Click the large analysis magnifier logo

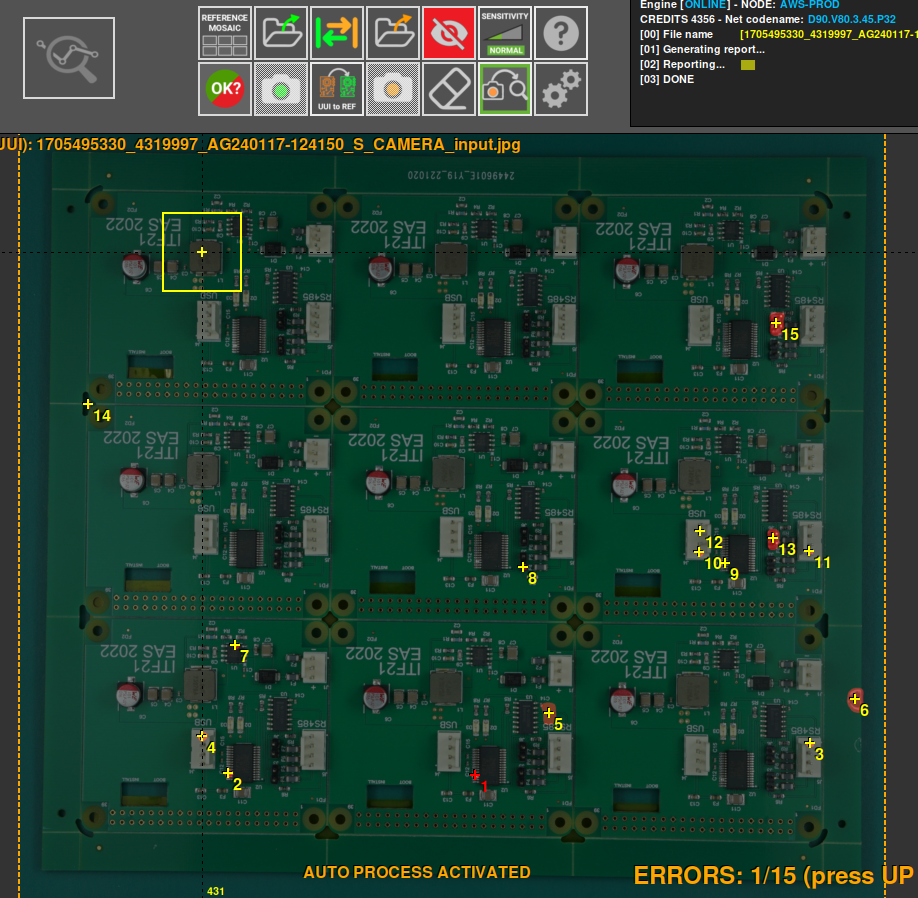(x=69, y=58)
